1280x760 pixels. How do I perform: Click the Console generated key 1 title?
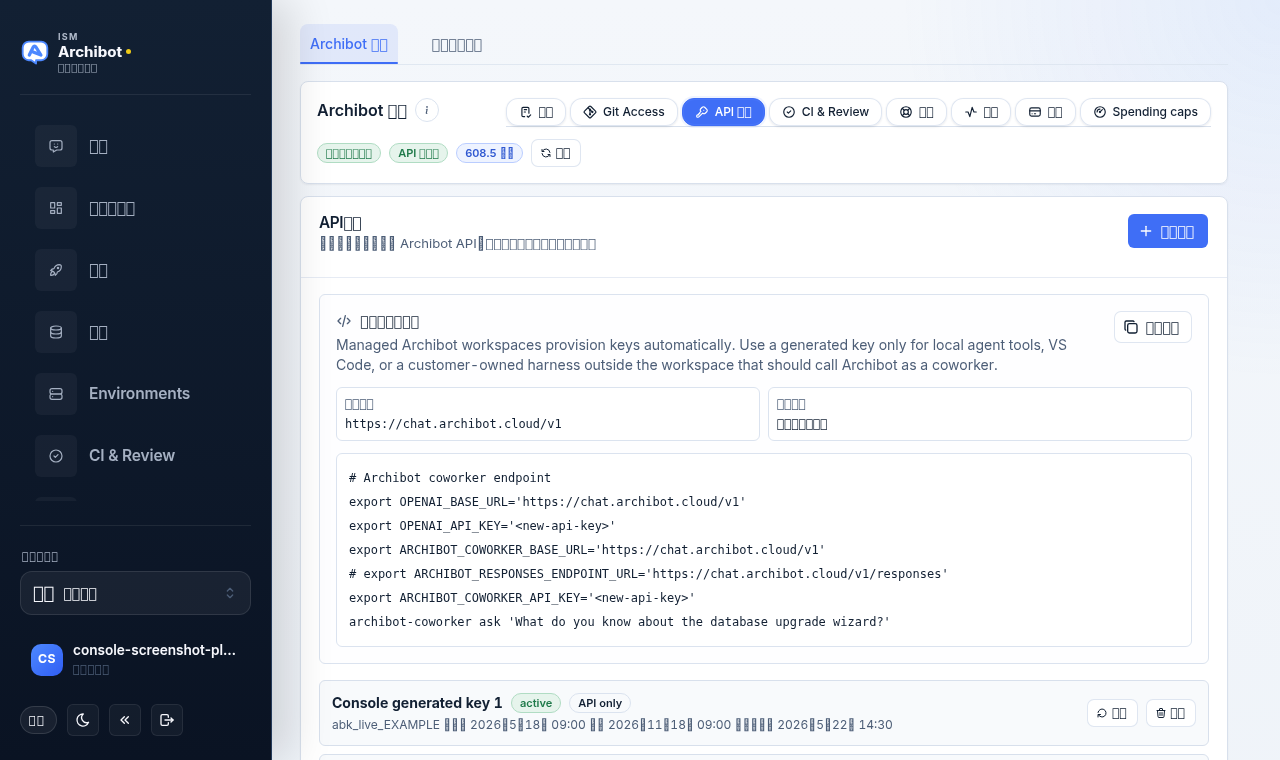point(417,703)
